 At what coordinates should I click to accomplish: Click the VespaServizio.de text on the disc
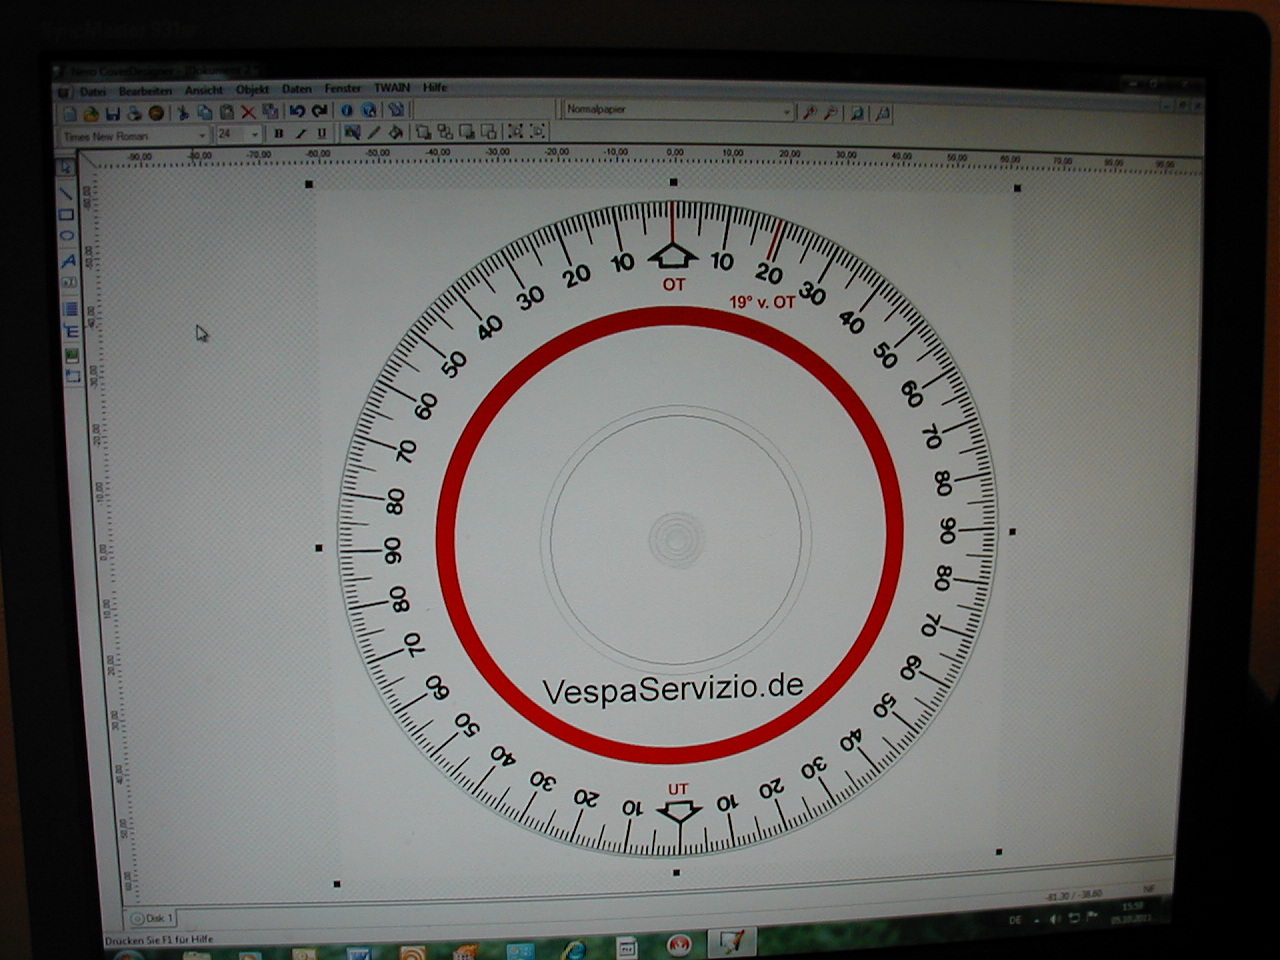pyautogui.click(x=672, y=688)
